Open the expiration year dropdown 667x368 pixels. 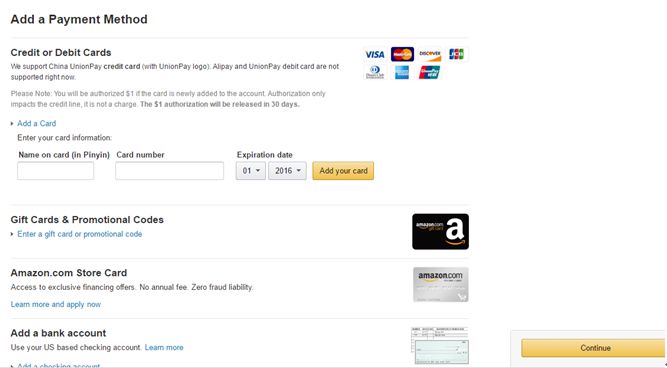tap(287, 171)
